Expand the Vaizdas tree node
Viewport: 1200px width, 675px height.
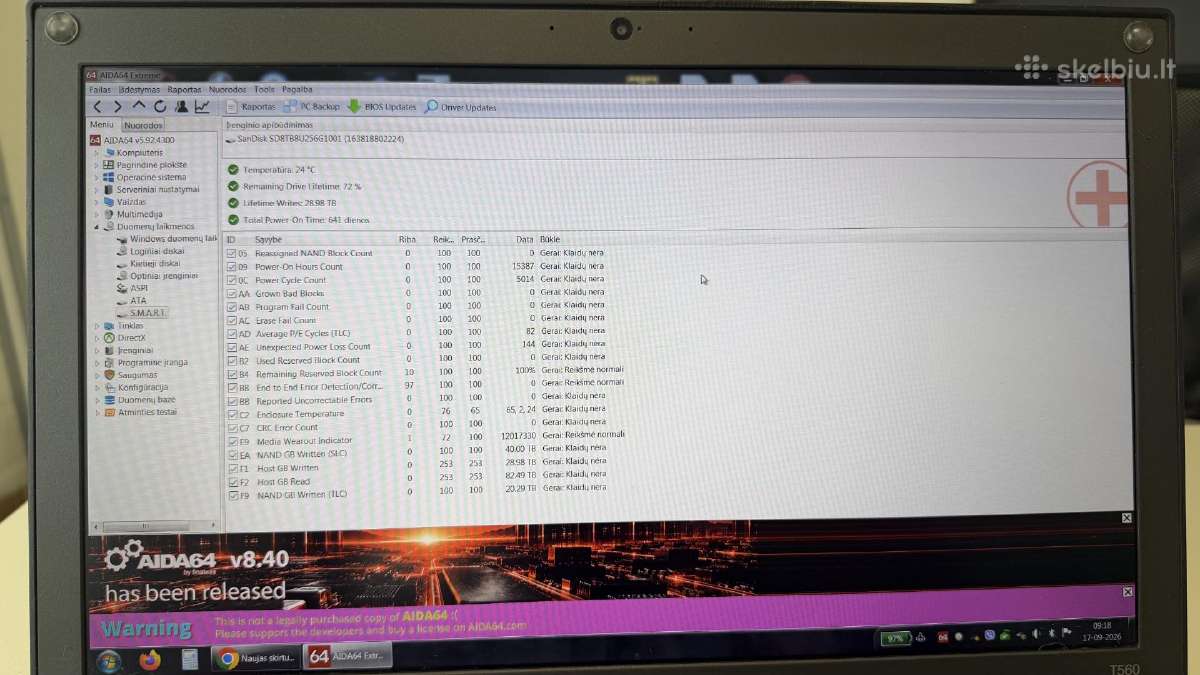click(96, 201)
